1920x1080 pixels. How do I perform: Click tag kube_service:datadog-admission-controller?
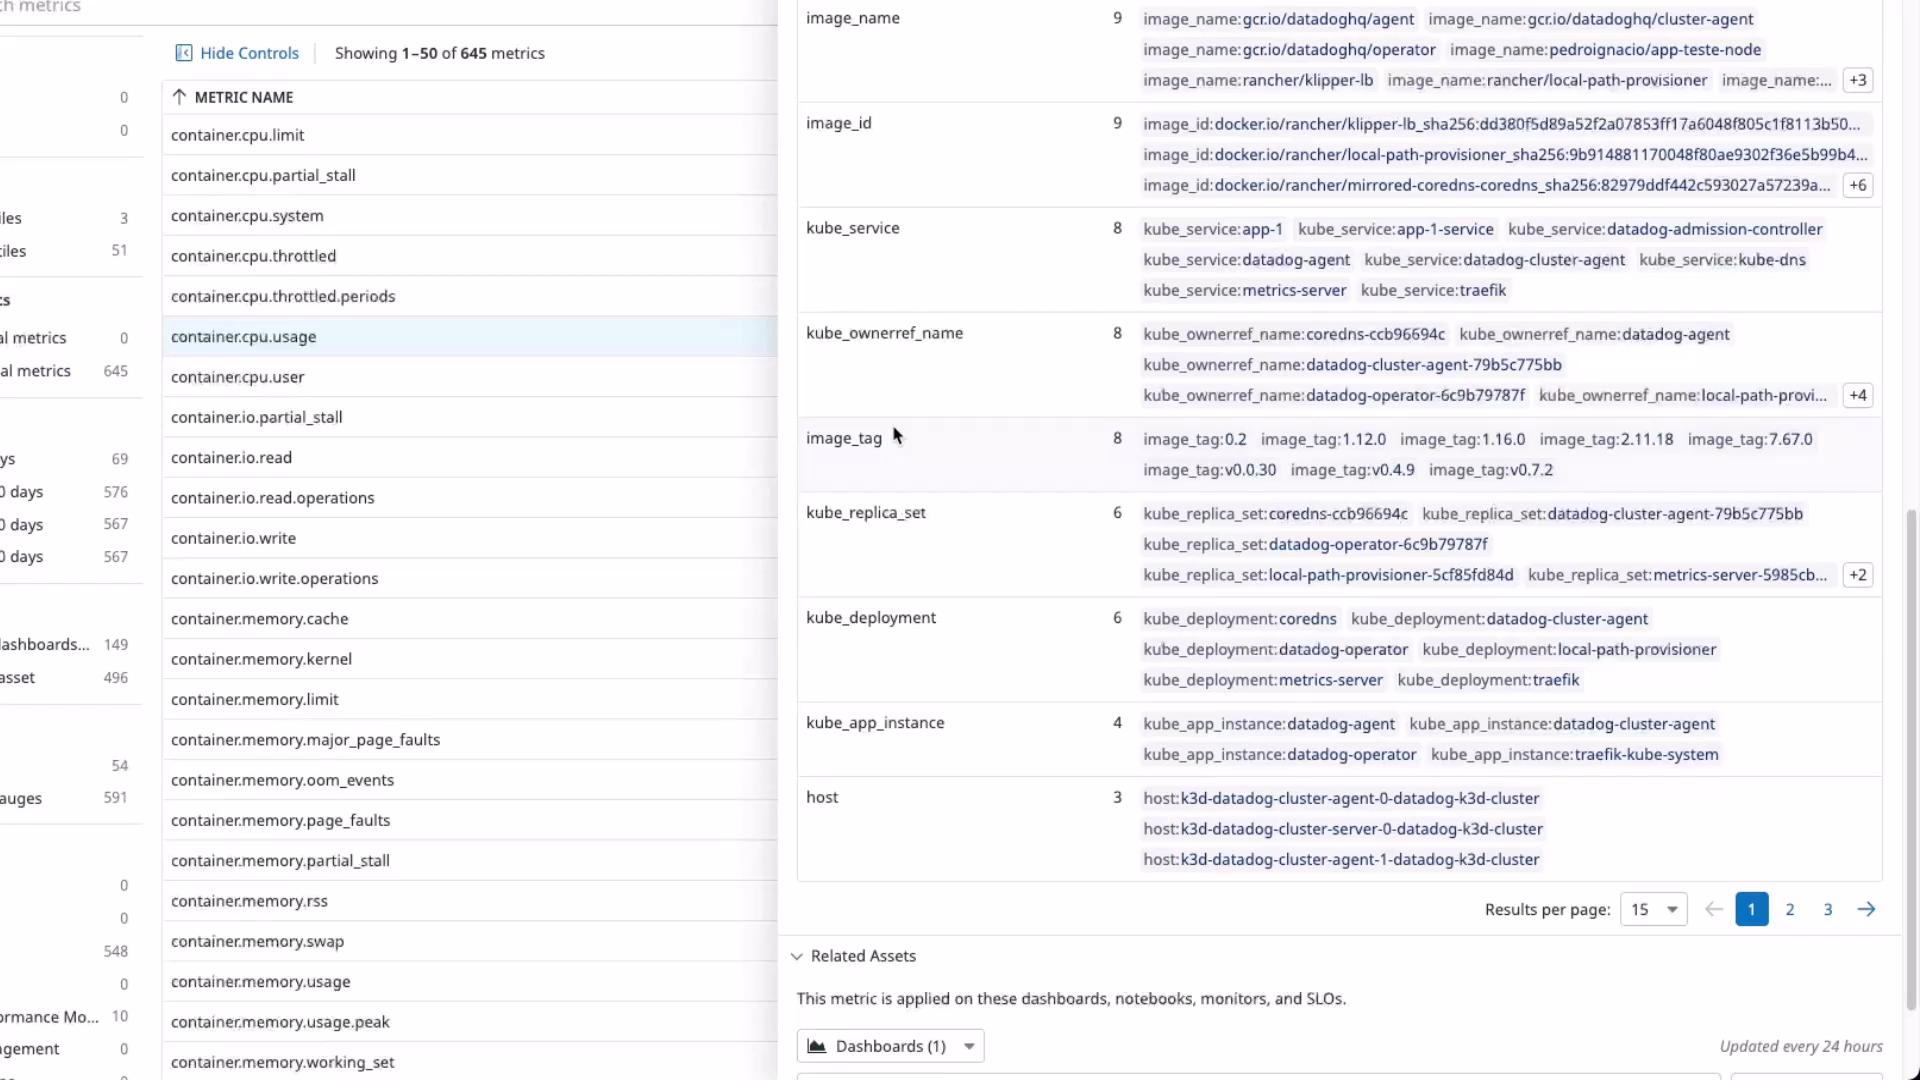pyautogui.click(x=1665, y=229)
